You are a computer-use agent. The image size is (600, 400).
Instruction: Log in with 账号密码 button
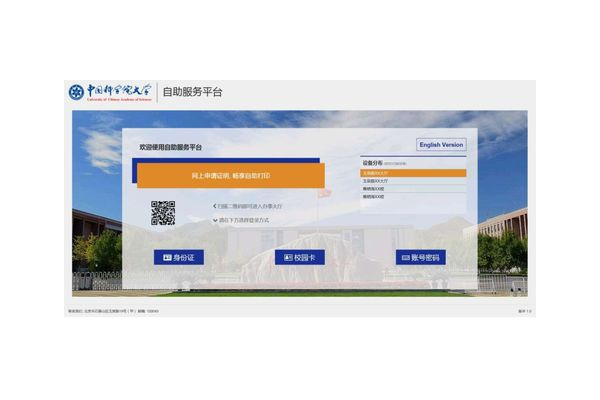421,257
